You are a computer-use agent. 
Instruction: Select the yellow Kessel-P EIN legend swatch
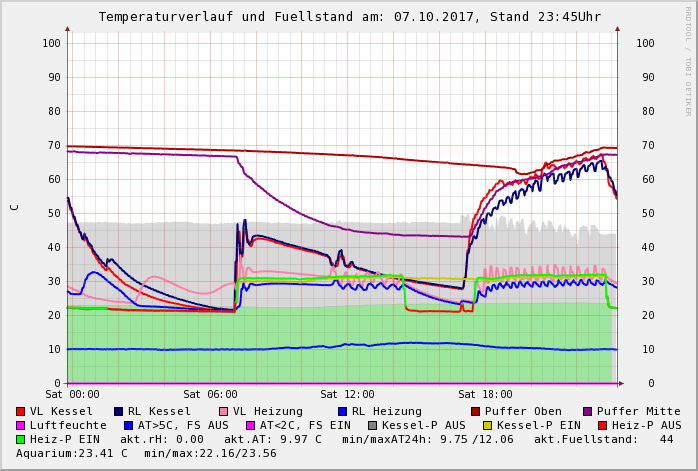488,425
